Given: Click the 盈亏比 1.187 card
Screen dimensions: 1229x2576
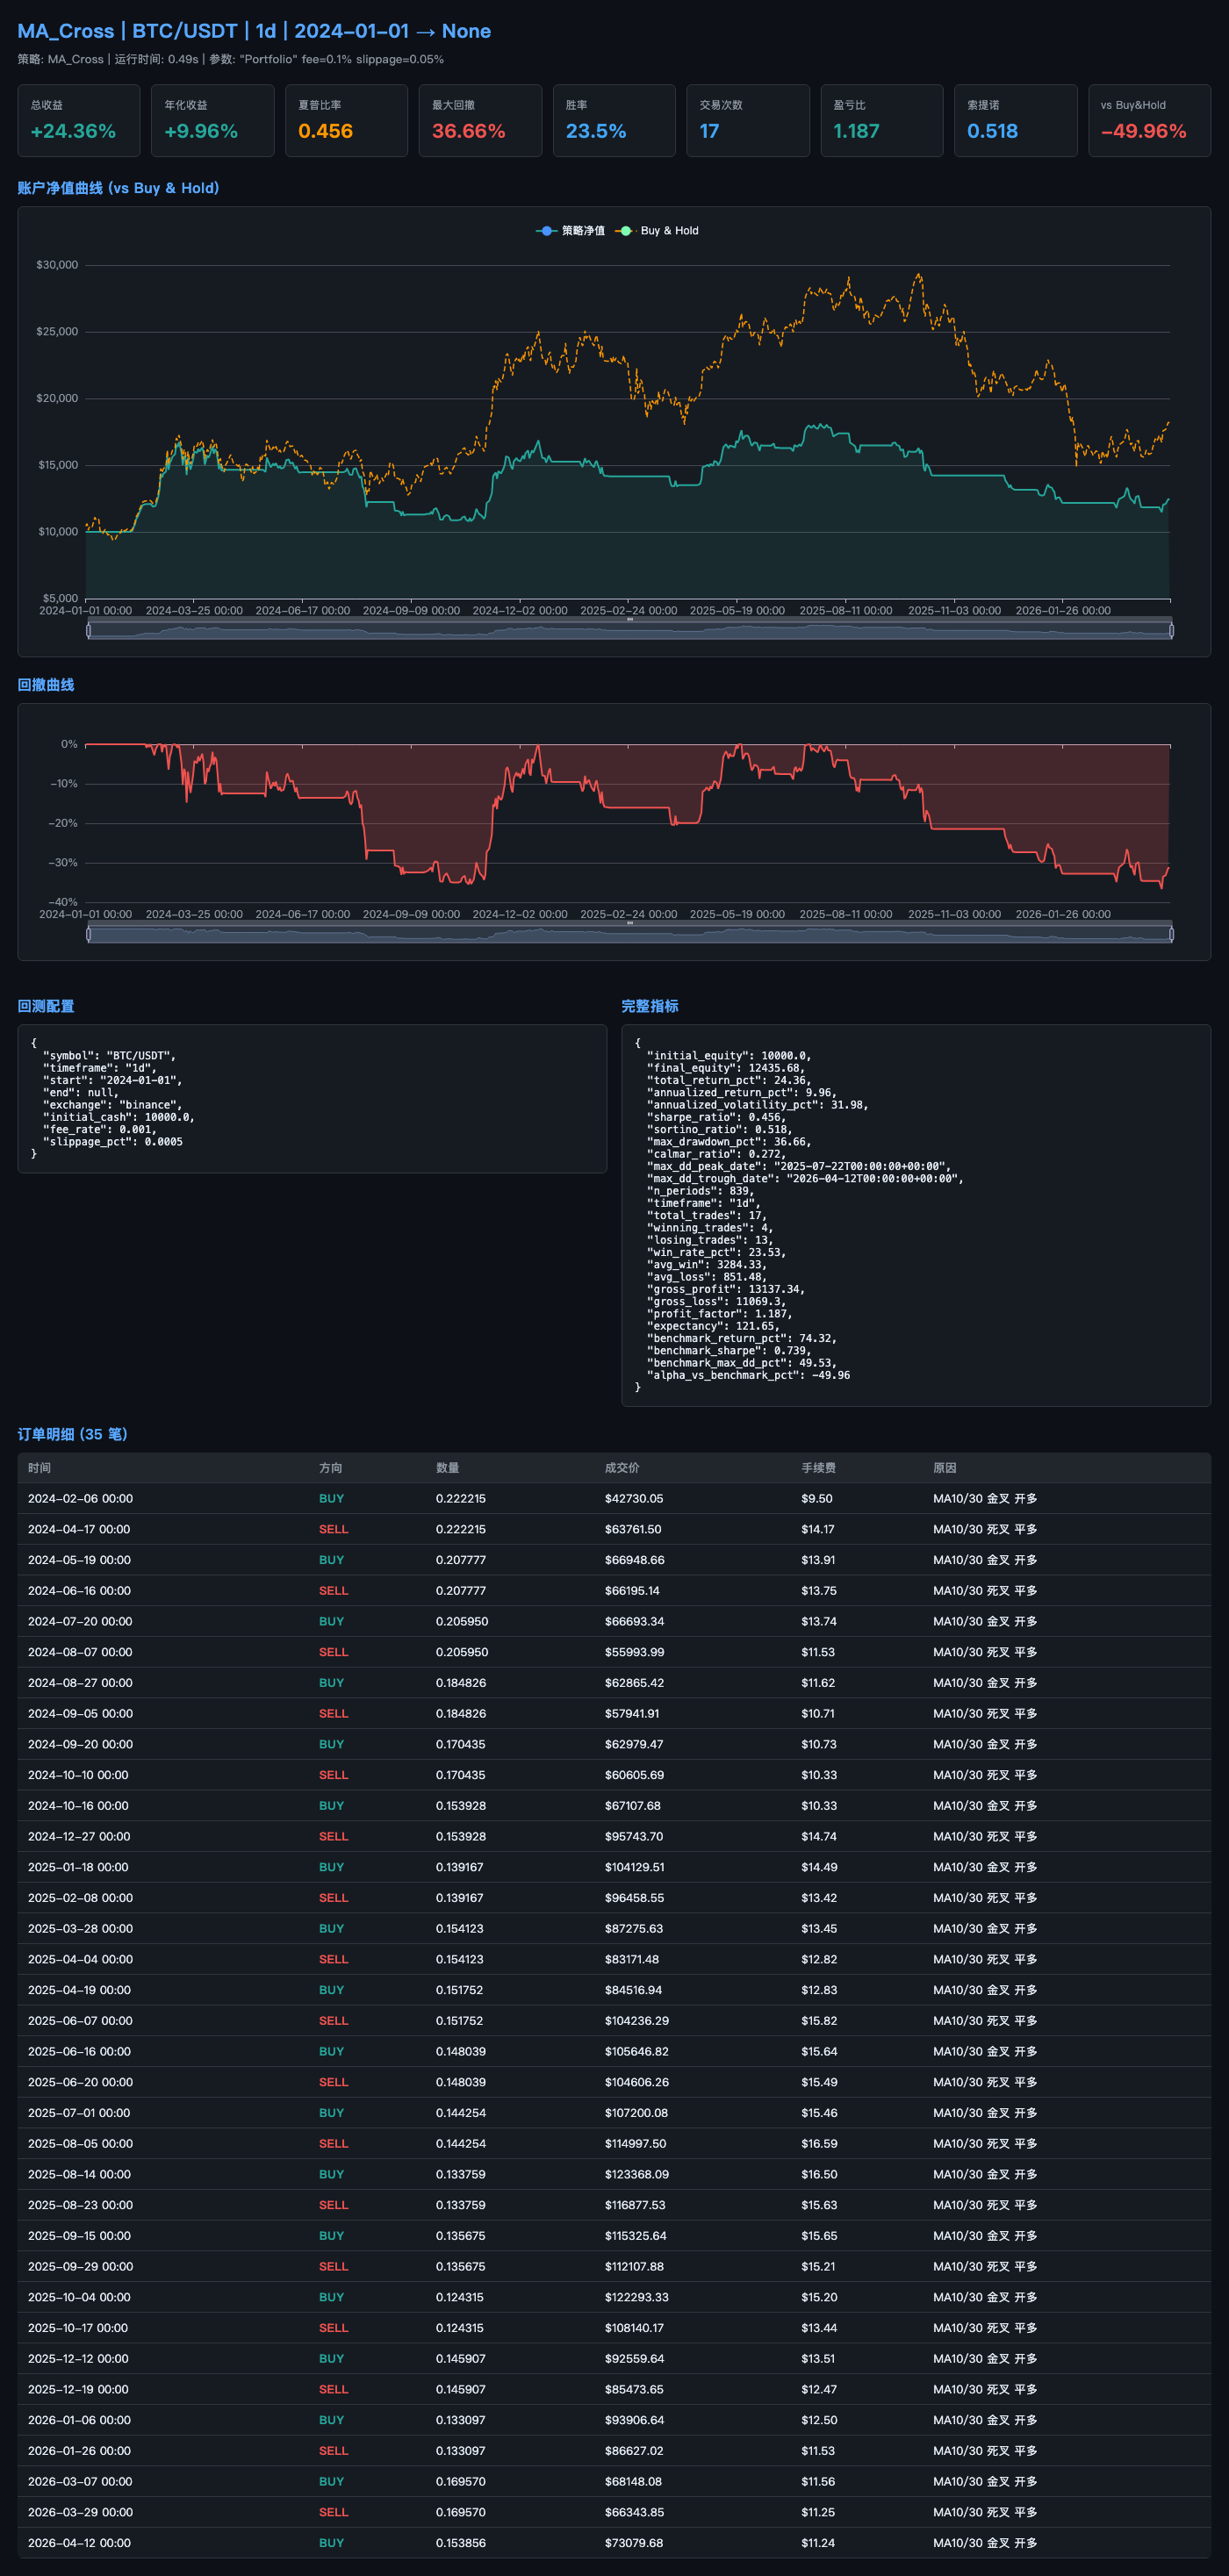Looking at the screenshot, I should point(882,121).
